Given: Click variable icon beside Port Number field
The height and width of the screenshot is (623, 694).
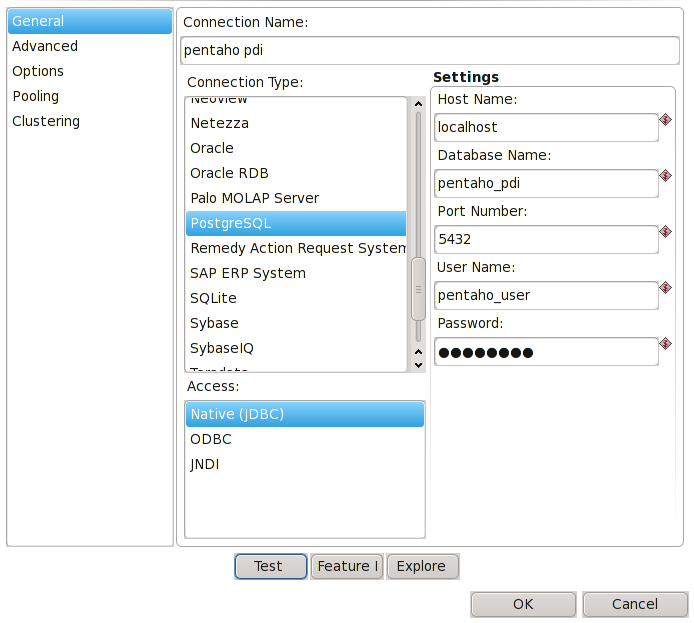Looking at the screenshot, I should (x=665, y=232).
